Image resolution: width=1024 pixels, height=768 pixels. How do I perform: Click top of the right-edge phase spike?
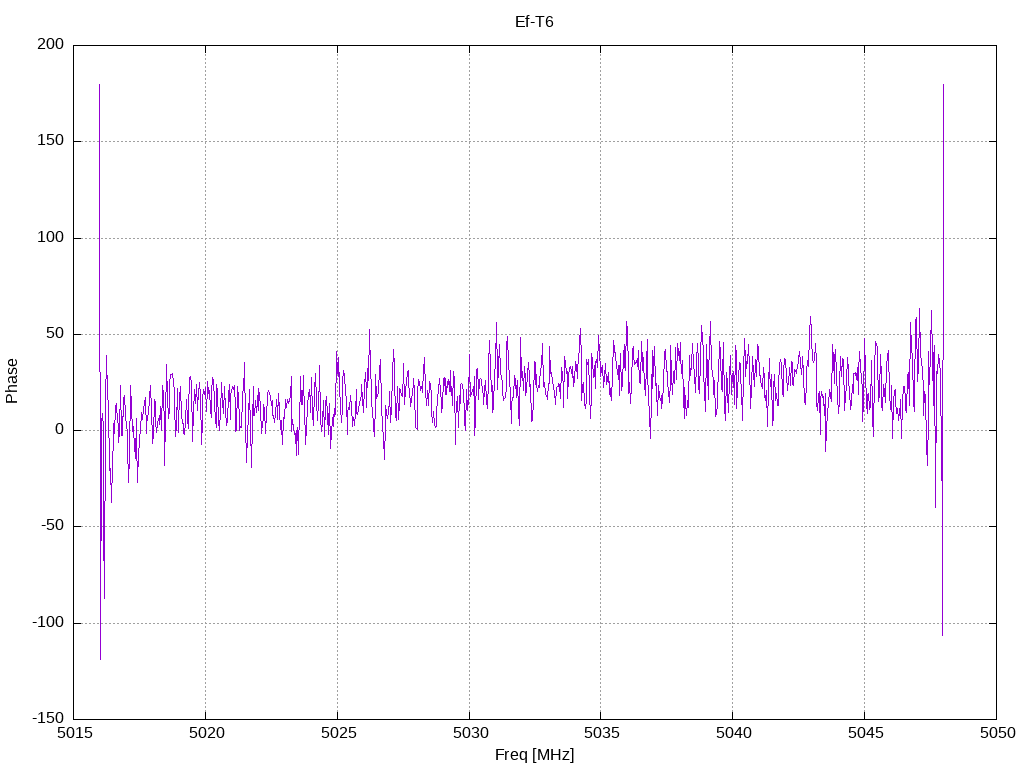(x=943, y=85)
